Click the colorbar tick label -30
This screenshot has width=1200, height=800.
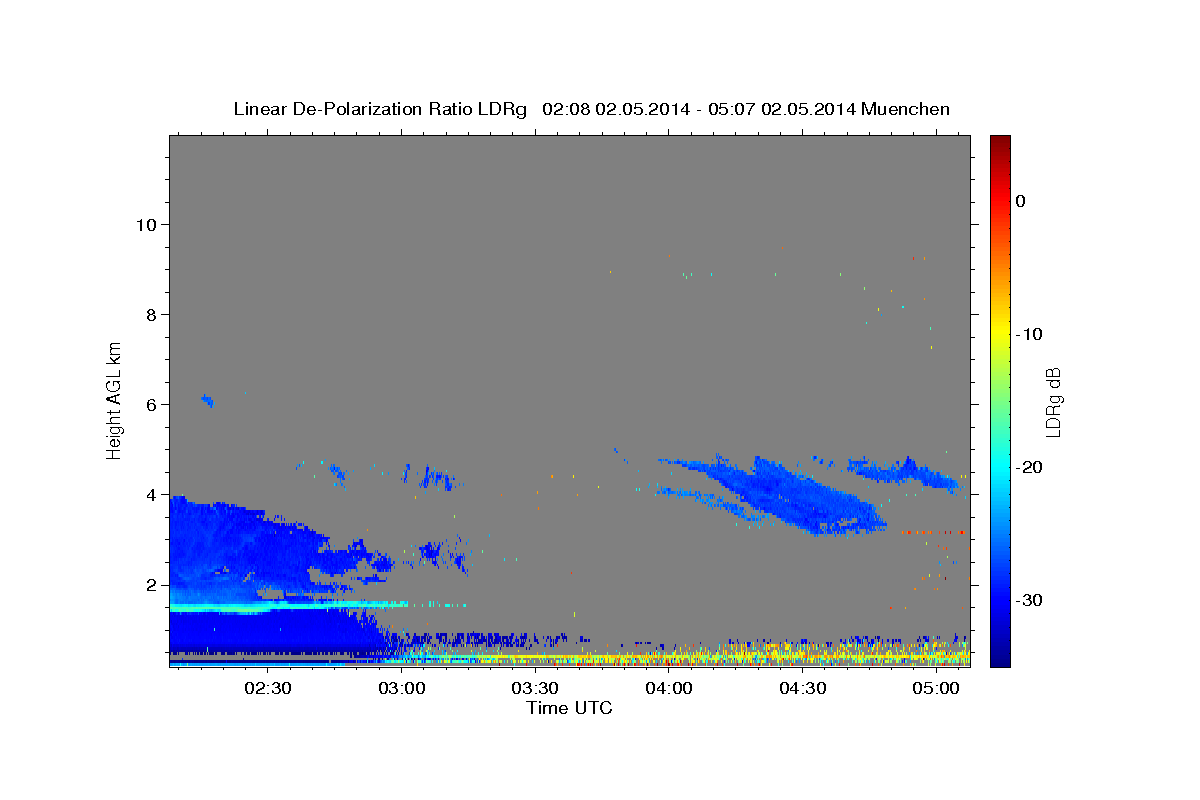point(1030,600)
